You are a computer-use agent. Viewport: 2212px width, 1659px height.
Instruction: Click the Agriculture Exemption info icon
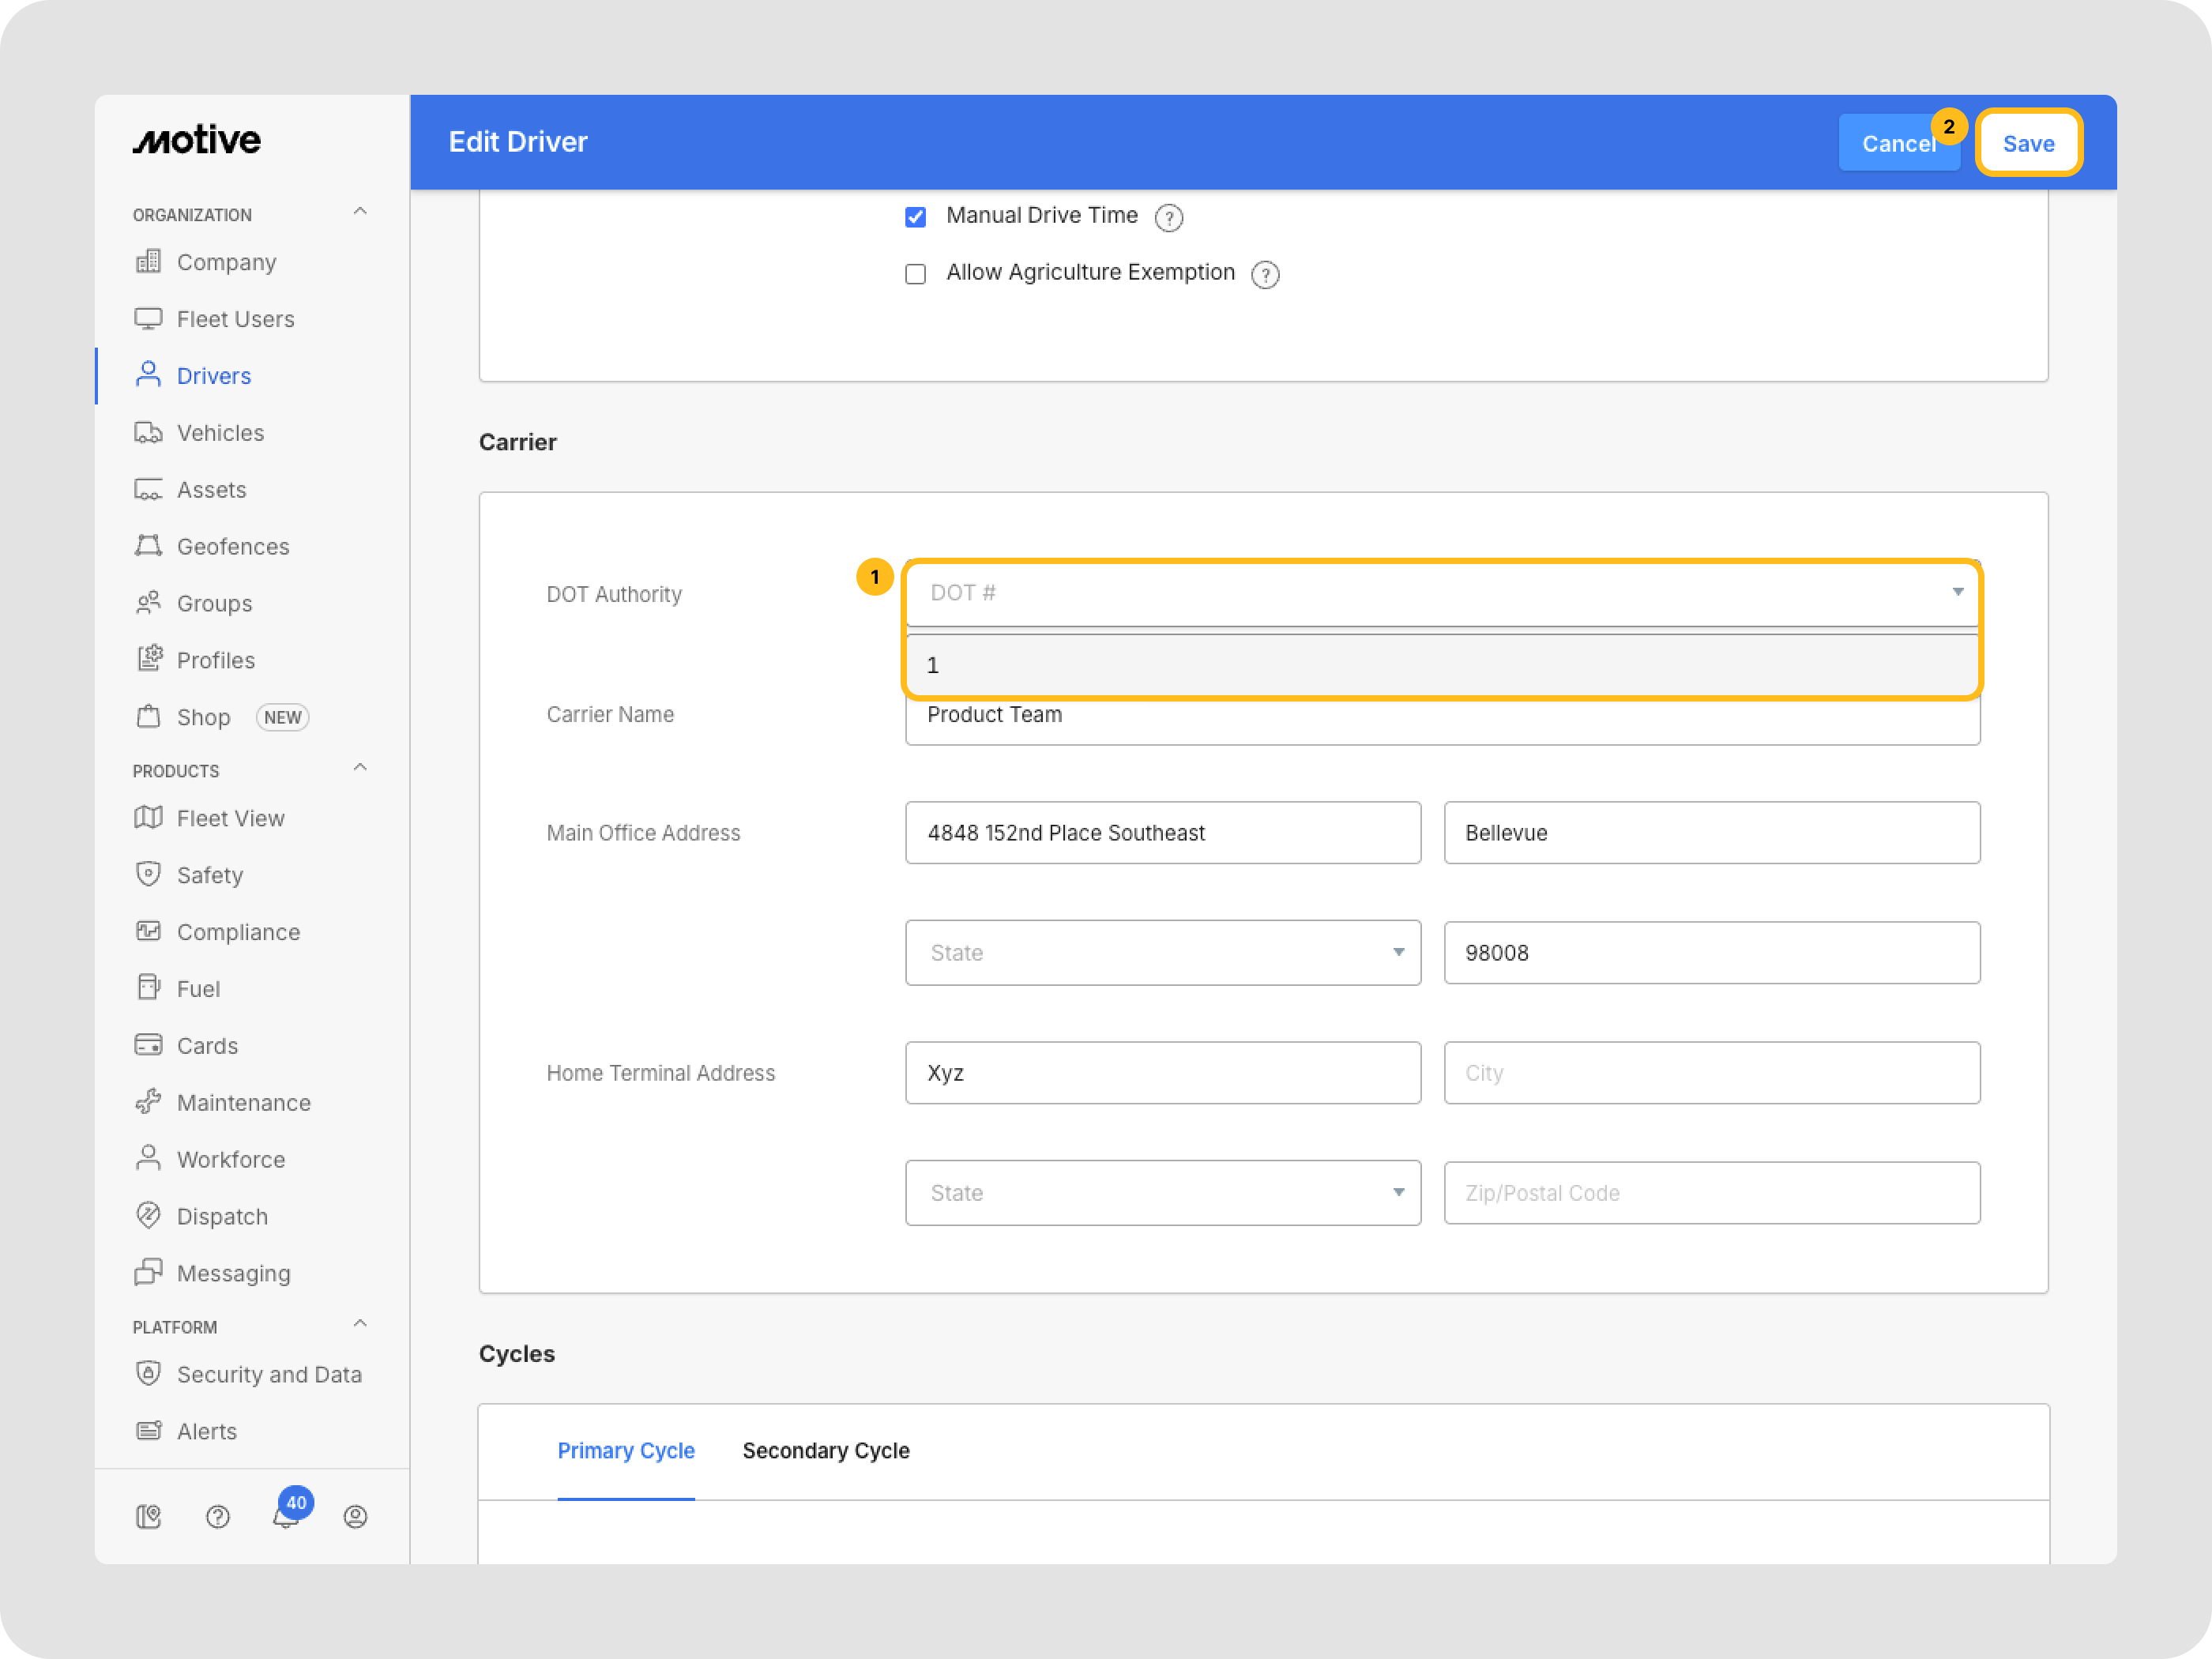coord(1265,274)
